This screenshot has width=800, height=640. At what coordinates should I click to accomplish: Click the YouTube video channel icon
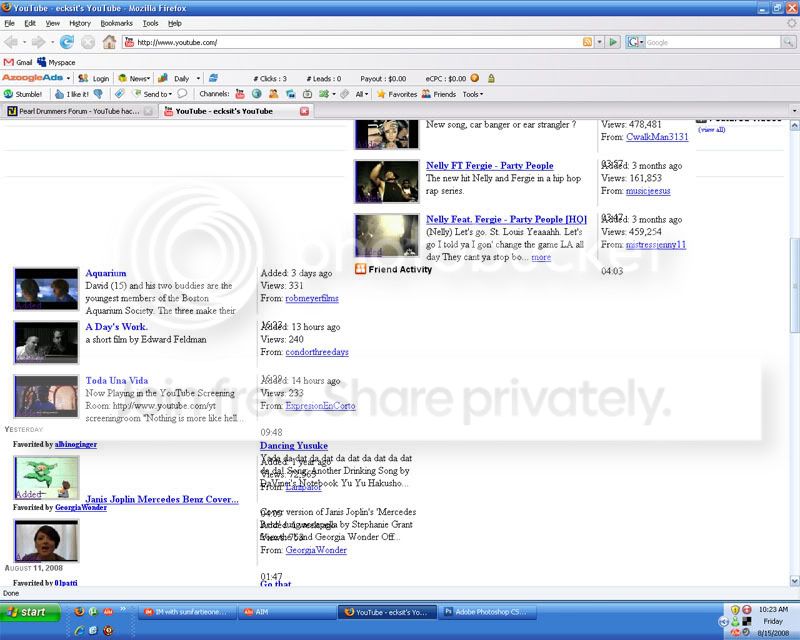point(240,94)
